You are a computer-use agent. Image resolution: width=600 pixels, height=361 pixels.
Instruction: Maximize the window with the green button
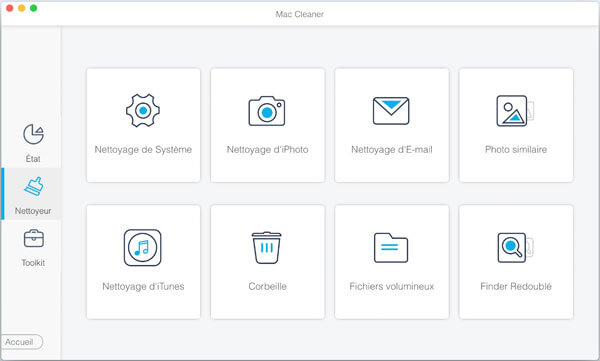33,8
